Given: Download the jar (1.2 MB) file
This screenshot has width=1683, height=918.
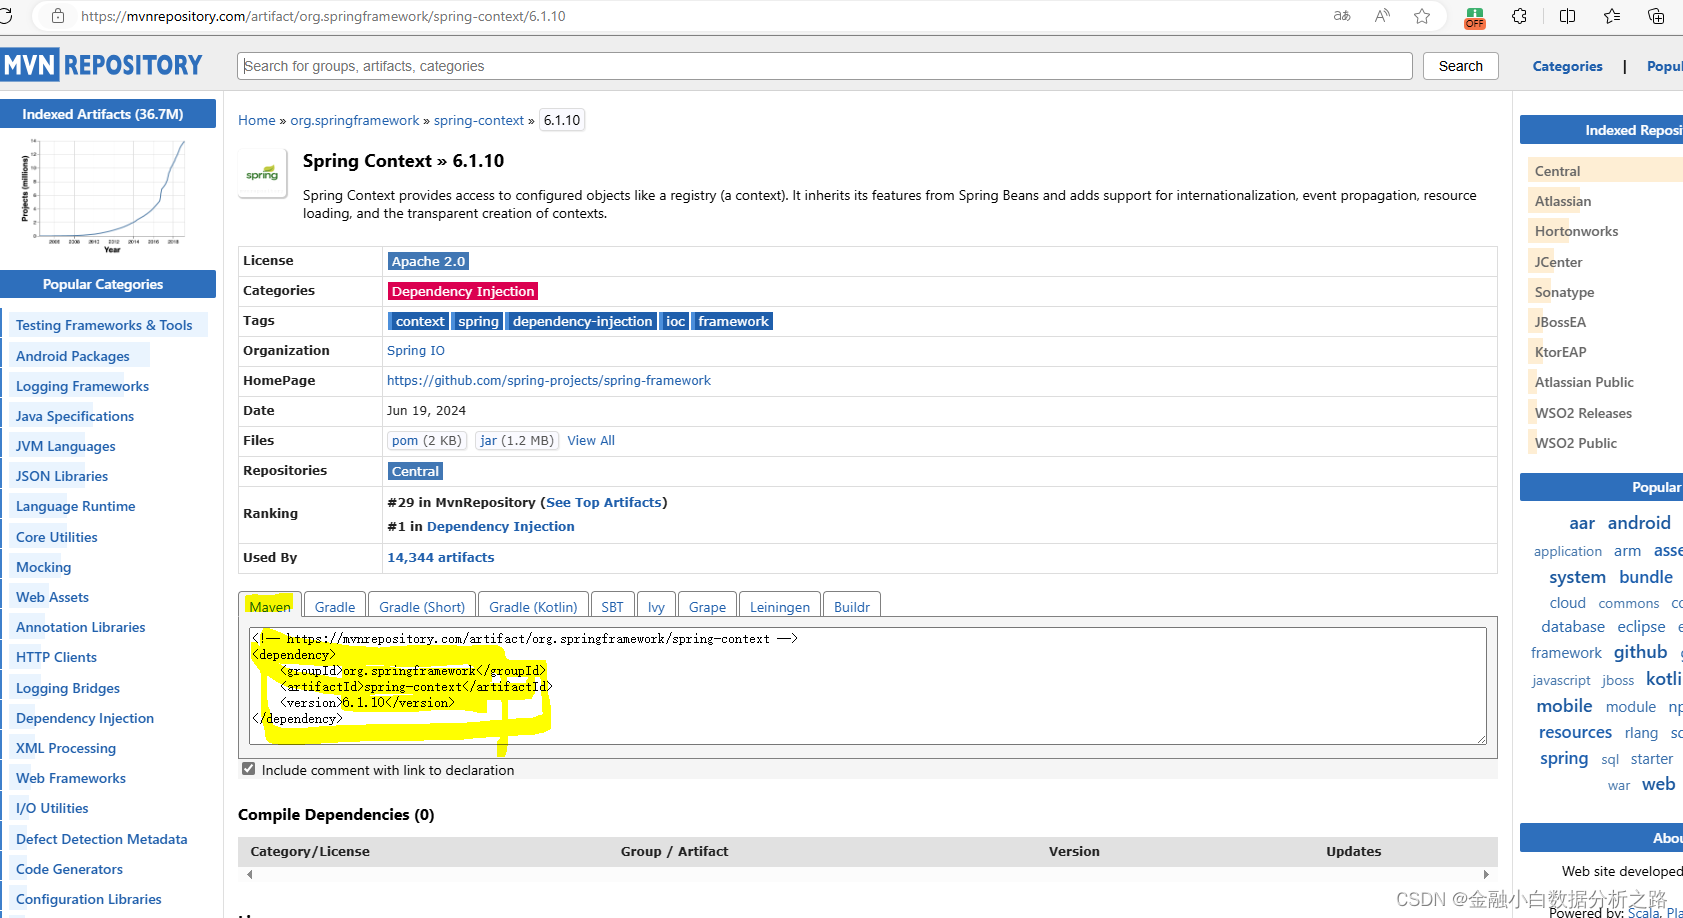Looking at the screenshot, I should click(x=517, y=440).
